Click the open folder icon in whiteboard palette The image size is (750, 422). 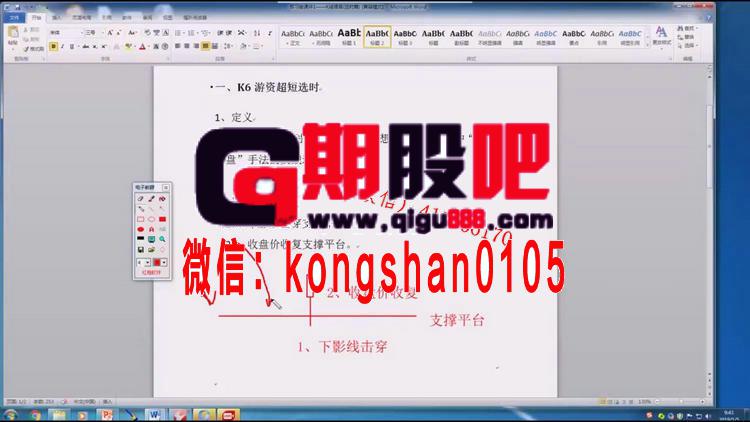[151, 250]
